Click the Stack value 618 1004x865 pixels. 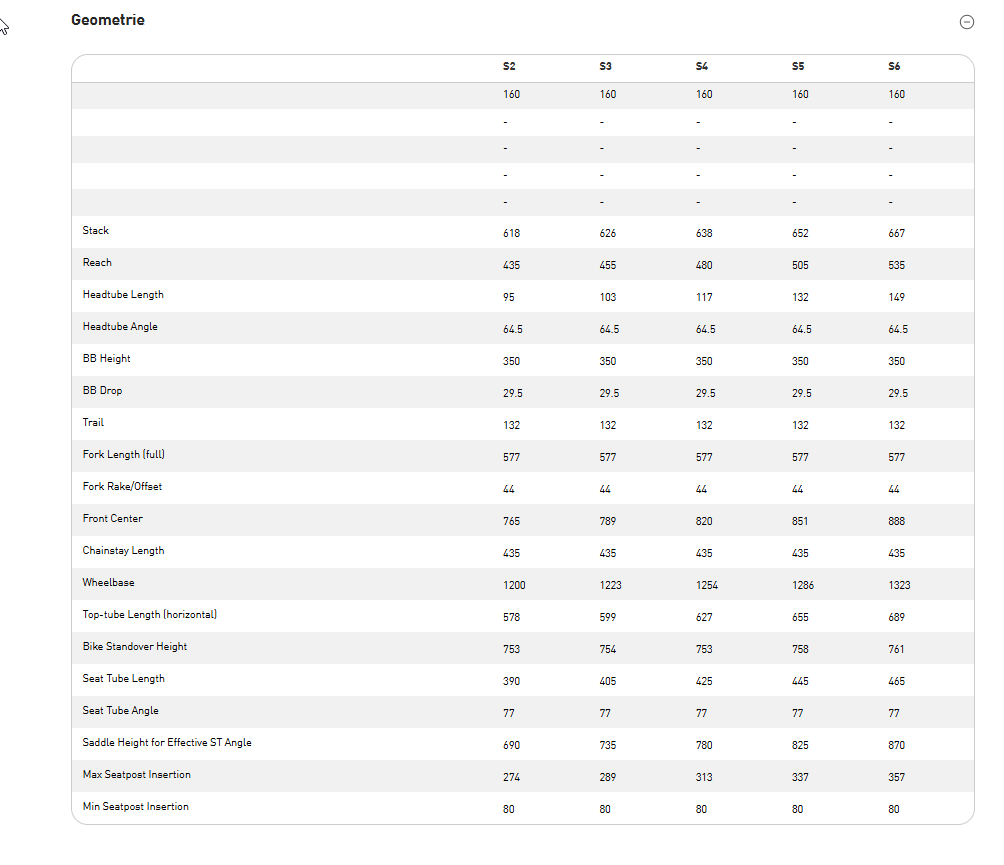pyautogui.click(x=511, y=234)
